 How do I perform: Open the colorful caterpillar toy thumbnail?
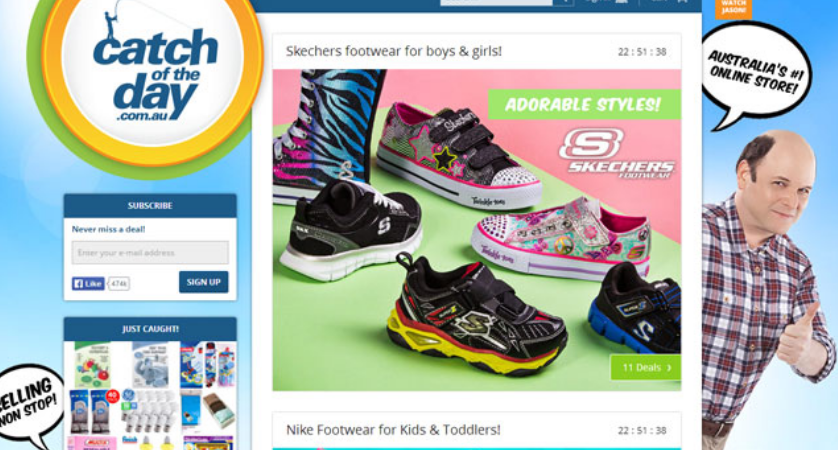(x=92, y=365)
